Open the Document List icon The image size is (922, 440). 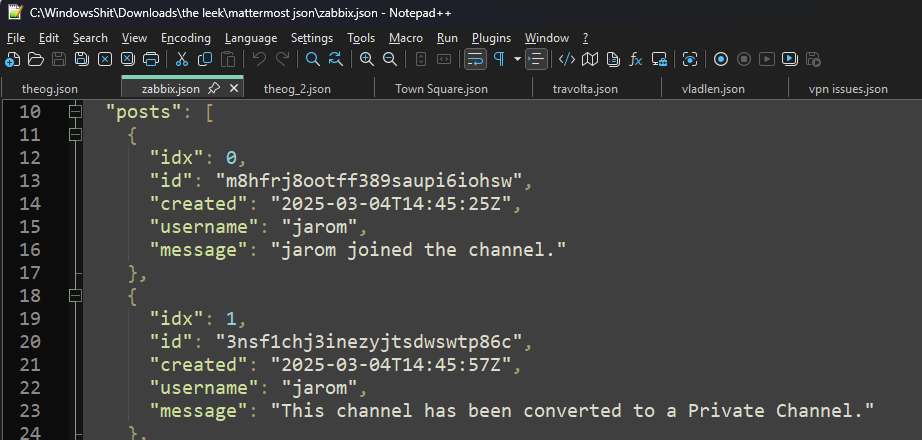(x=613, y=59)
